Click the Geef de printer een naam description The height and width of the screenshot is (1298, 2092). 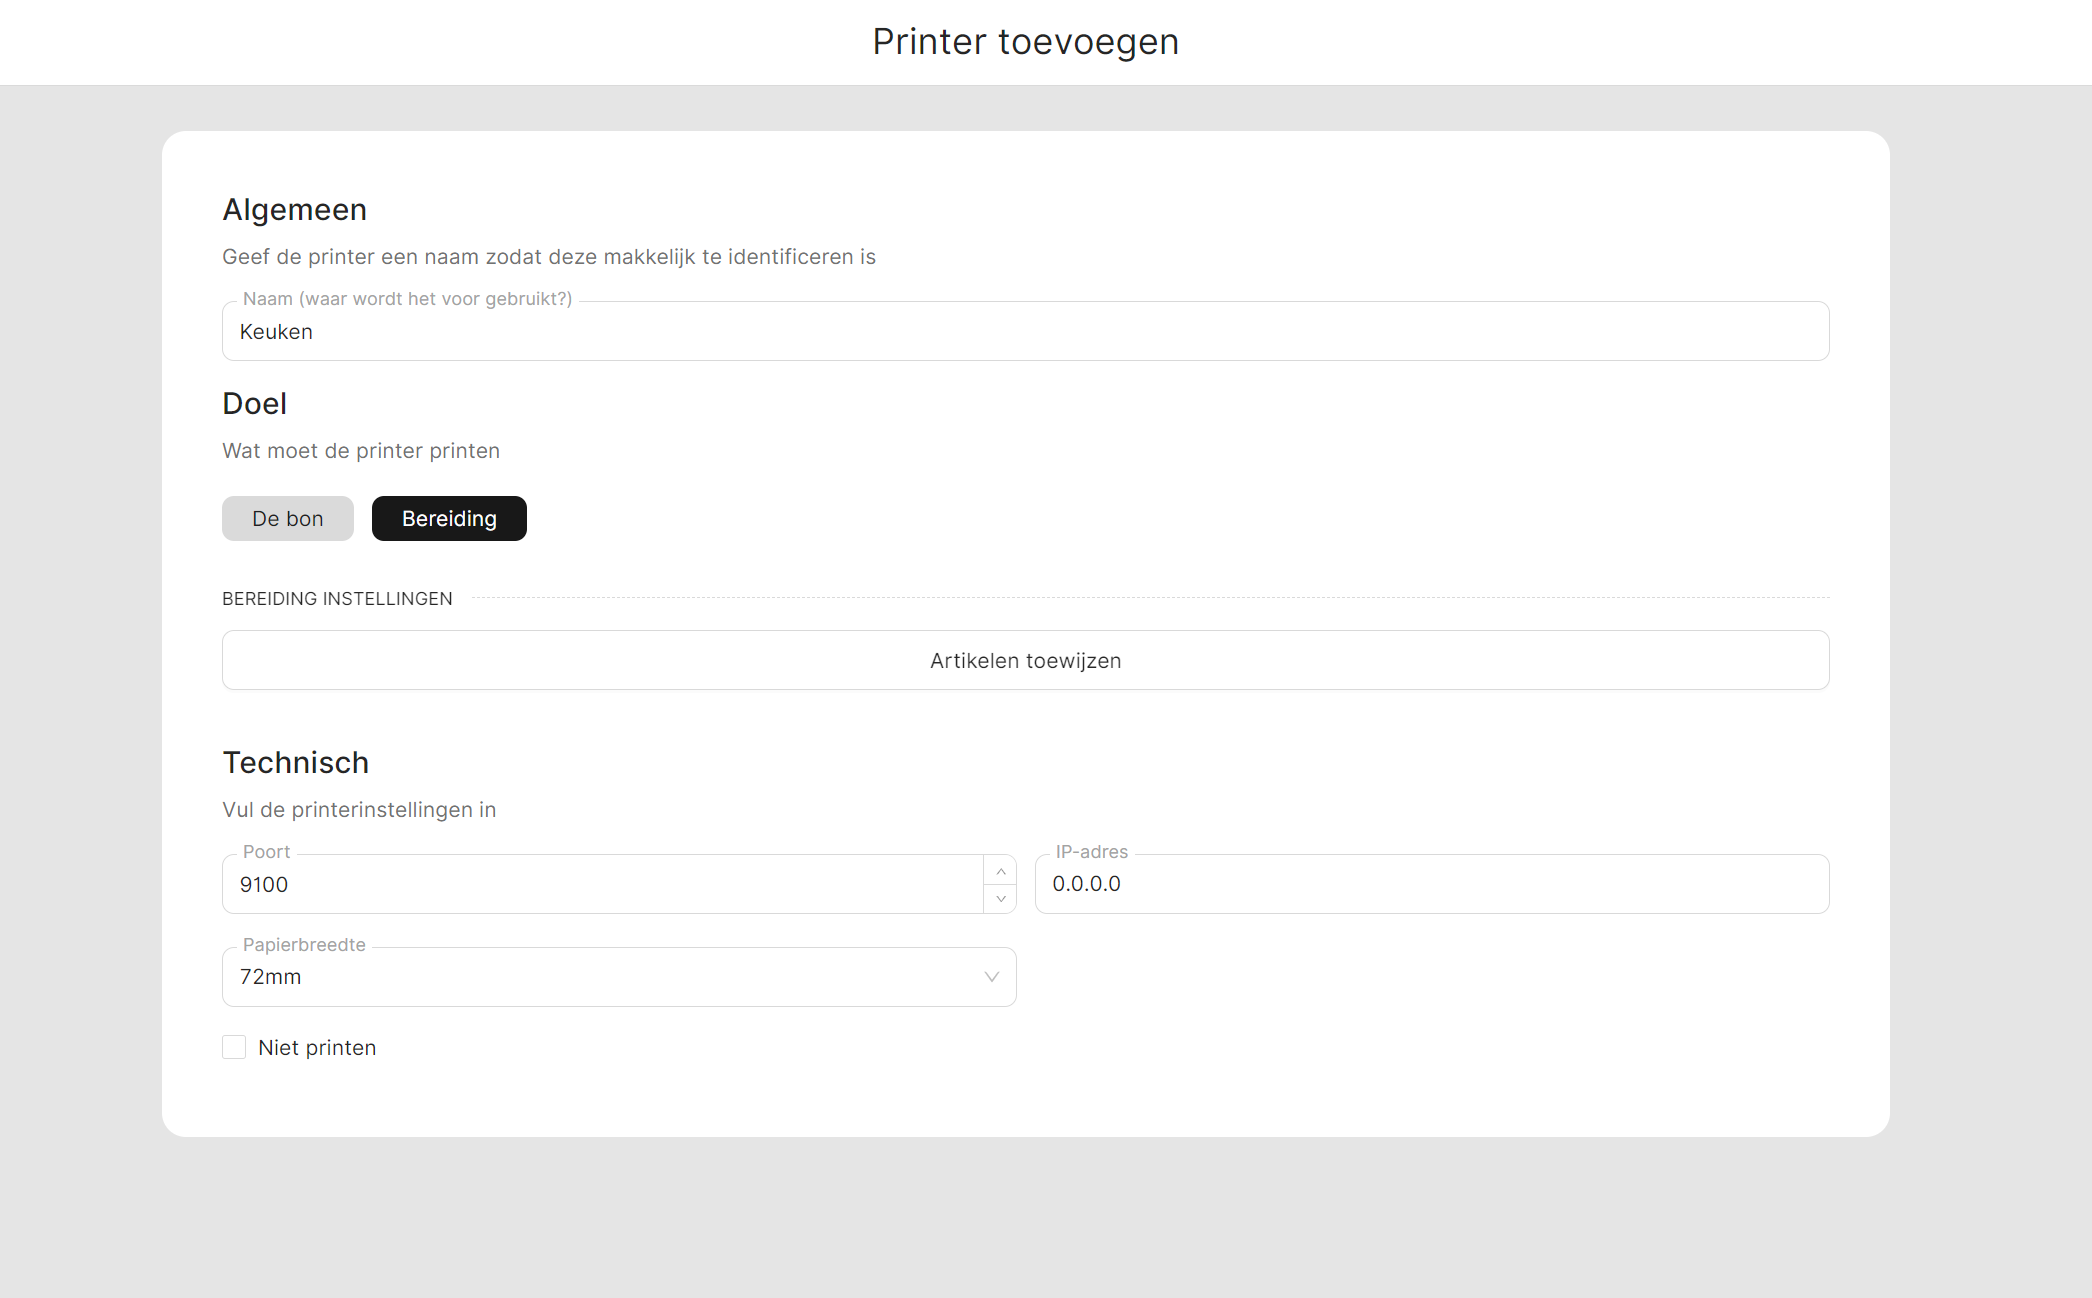(x=548, y=257)
